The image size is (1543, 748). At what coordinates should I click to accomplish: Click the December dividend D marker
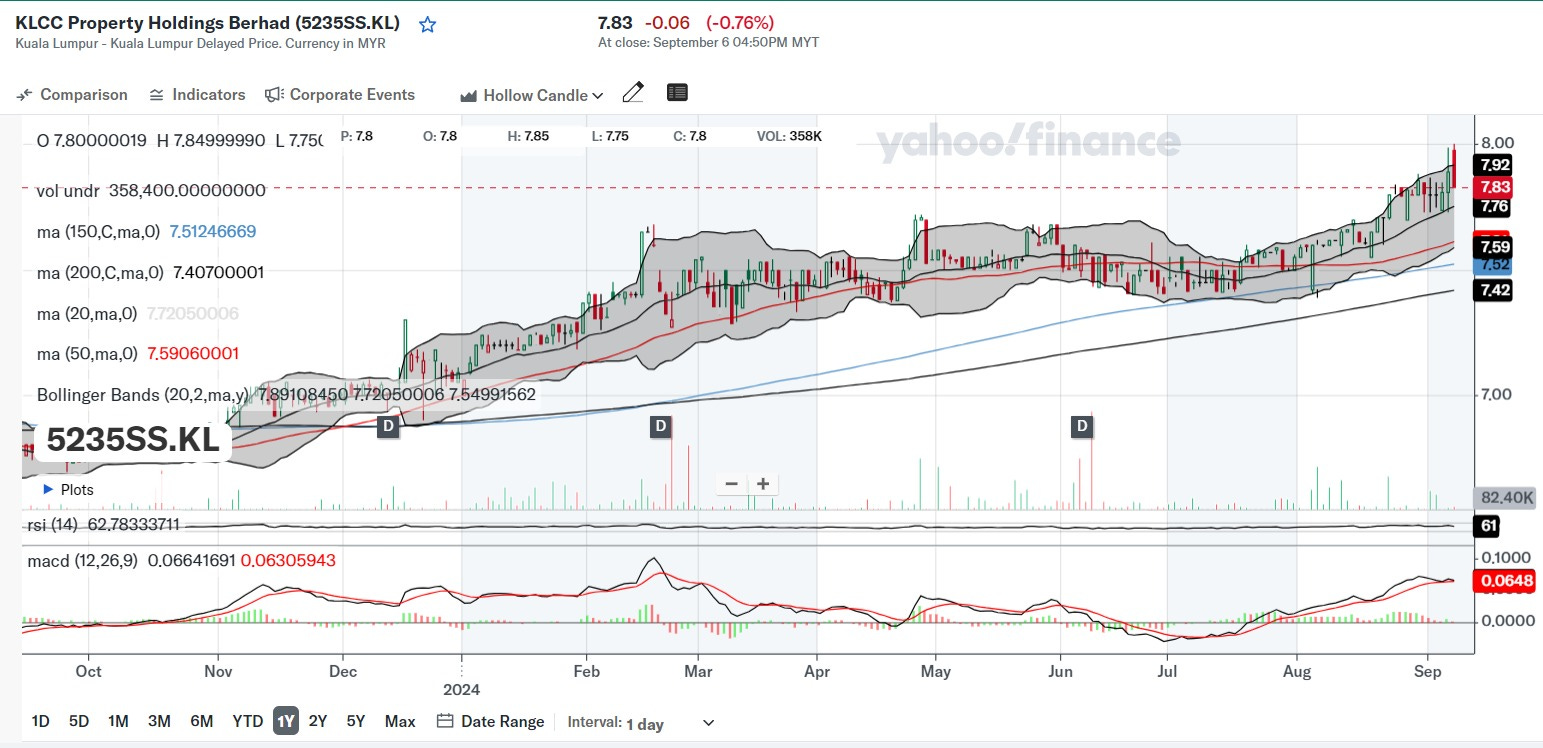[x=388, y=427]
